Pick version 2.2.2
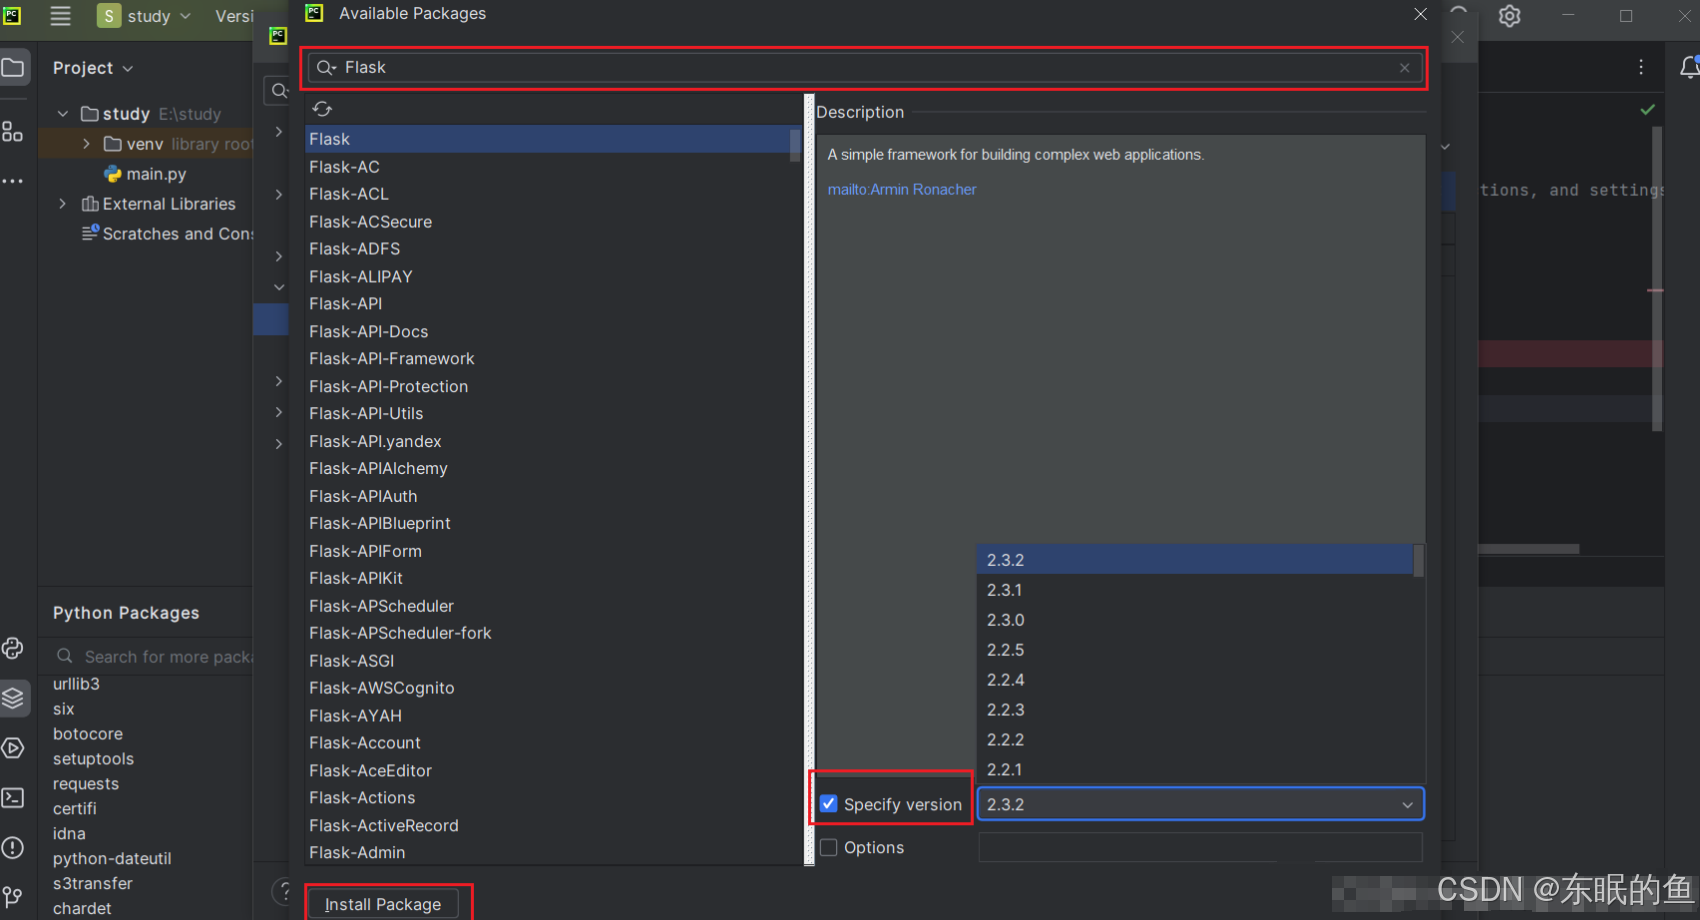The height and width of the screenshot is (920, 1700). (1195, 740)
